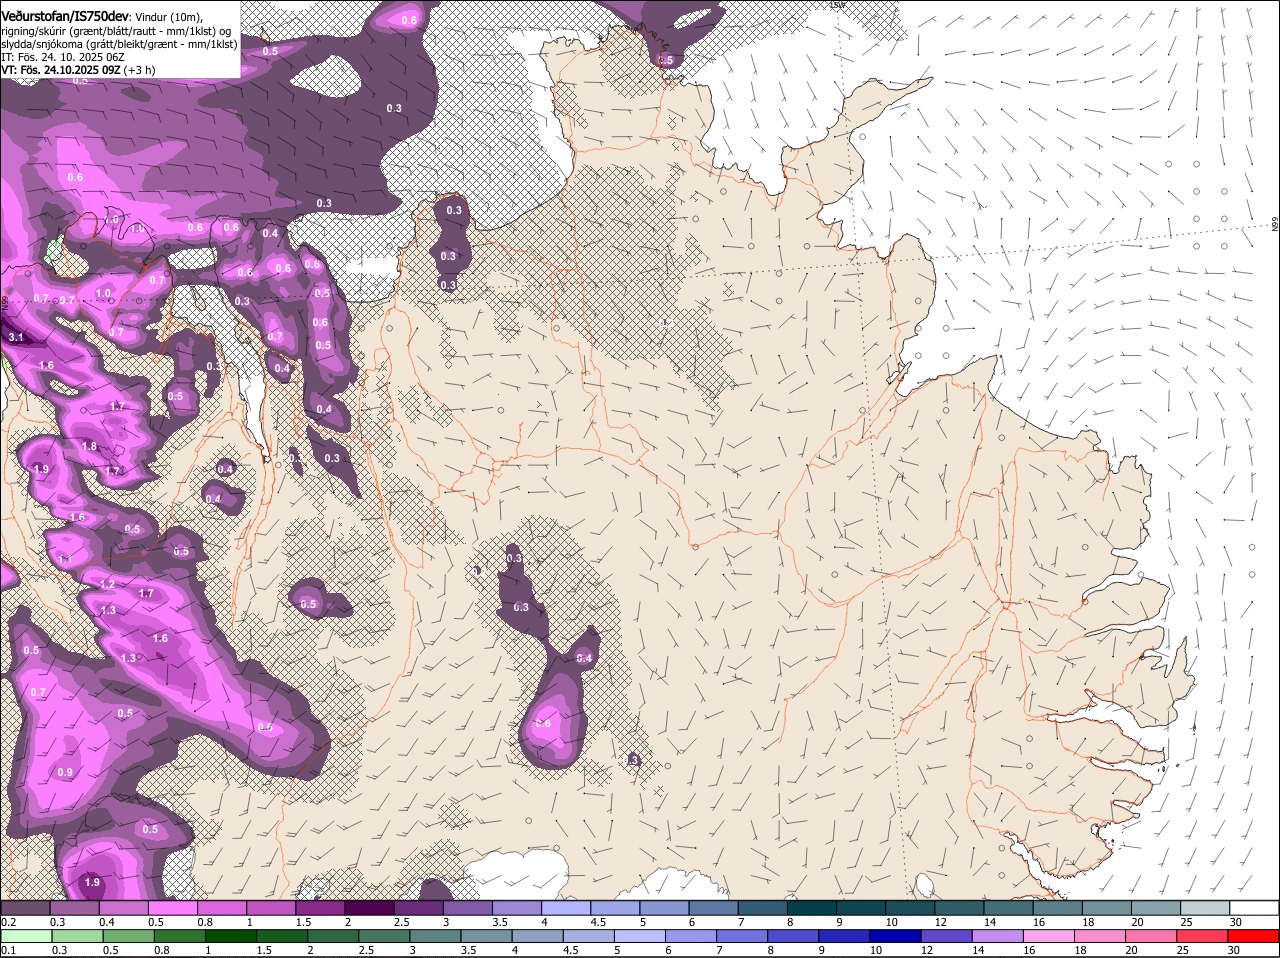Select the dusky 0.2–0.3 swatch starting the snow legend

pyautogui.click(x=26, y=908)
